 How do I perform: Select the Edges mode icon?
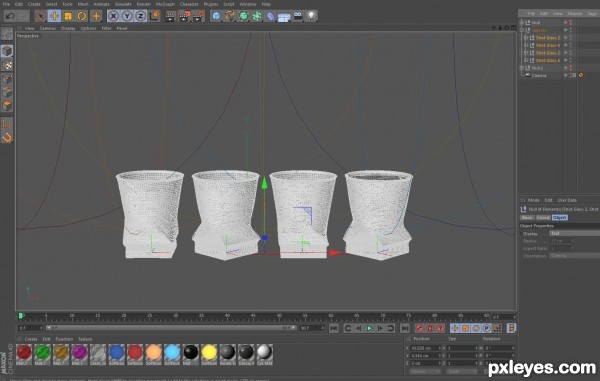7,92
